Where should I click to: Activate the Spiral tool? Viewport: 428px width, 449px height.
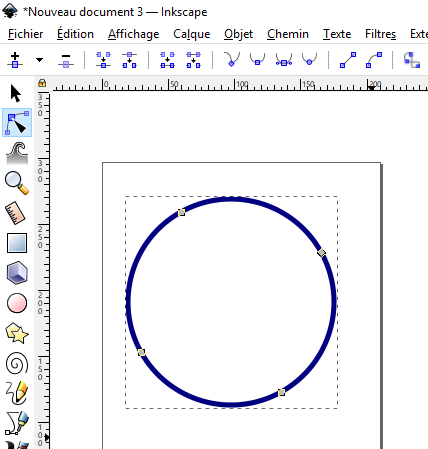[17, 363]
